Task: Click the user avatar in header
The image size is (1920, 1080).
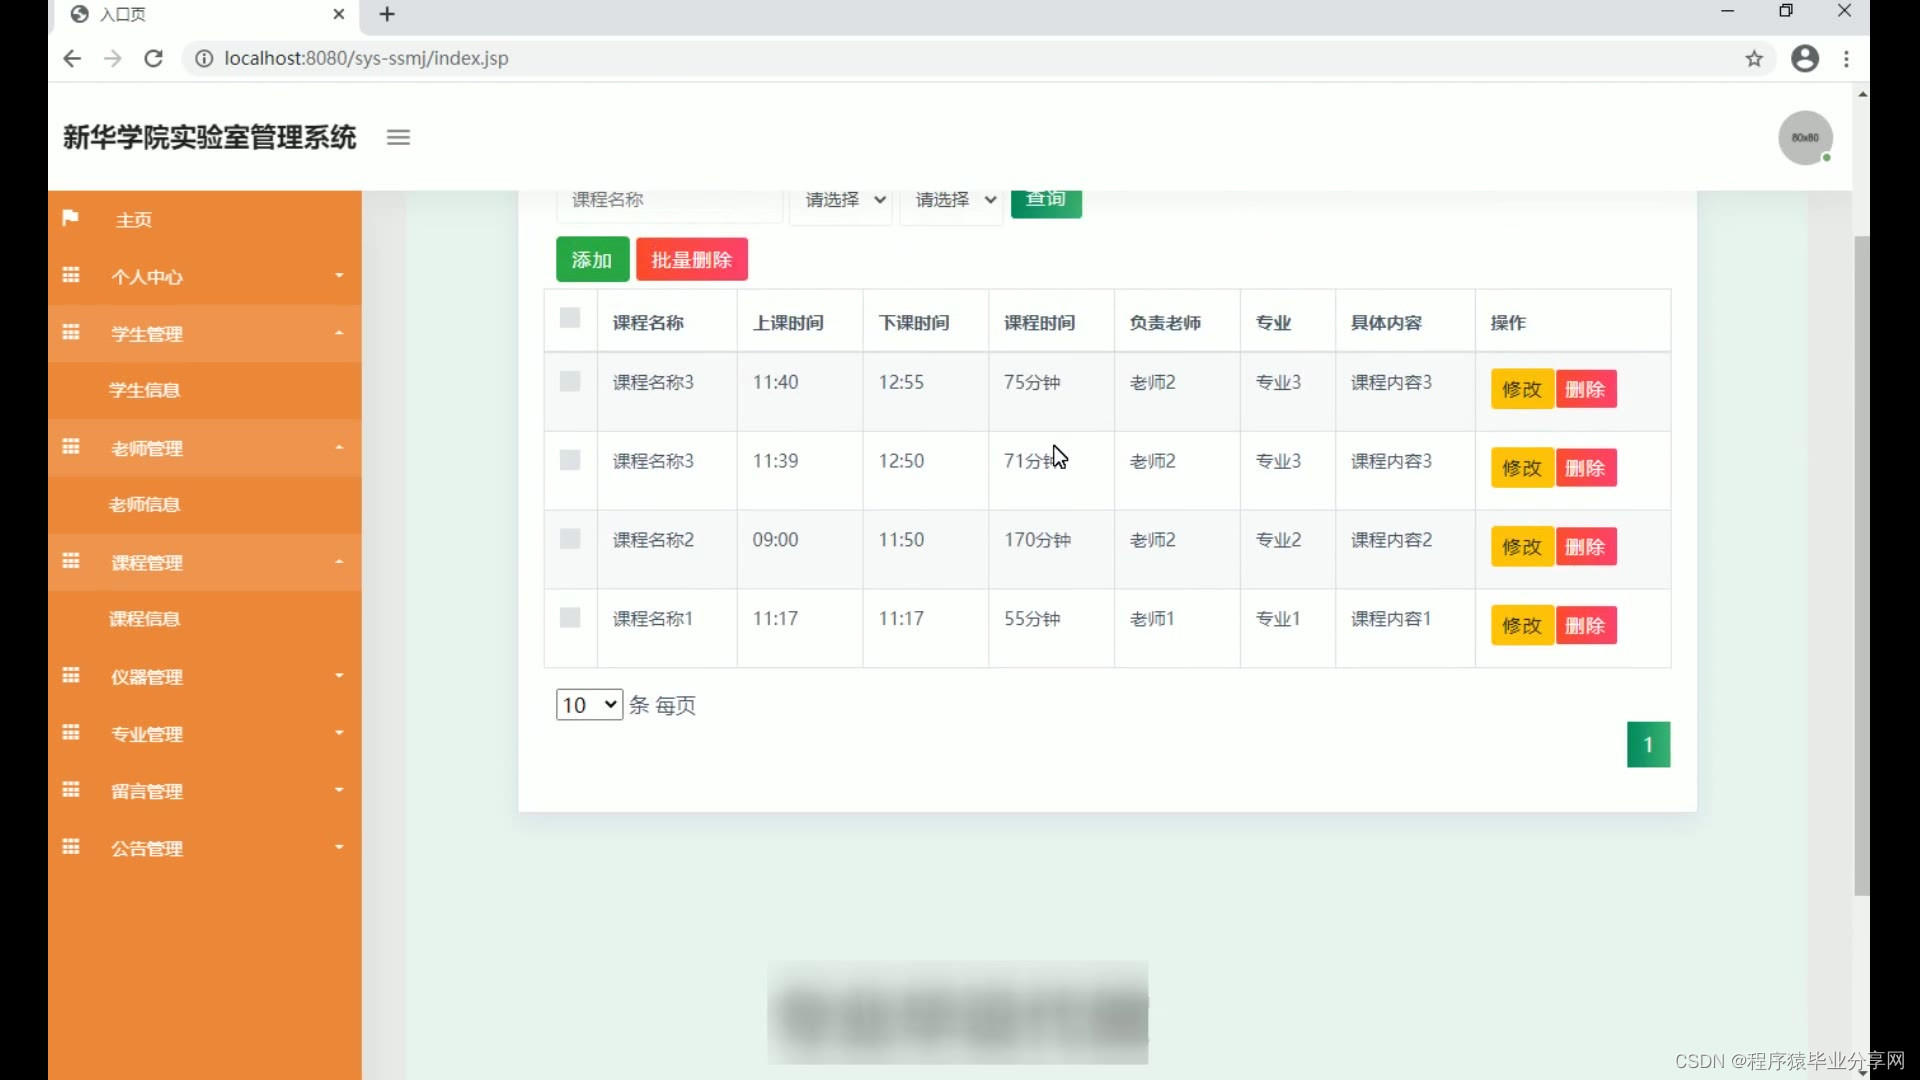Action: 1804,138
